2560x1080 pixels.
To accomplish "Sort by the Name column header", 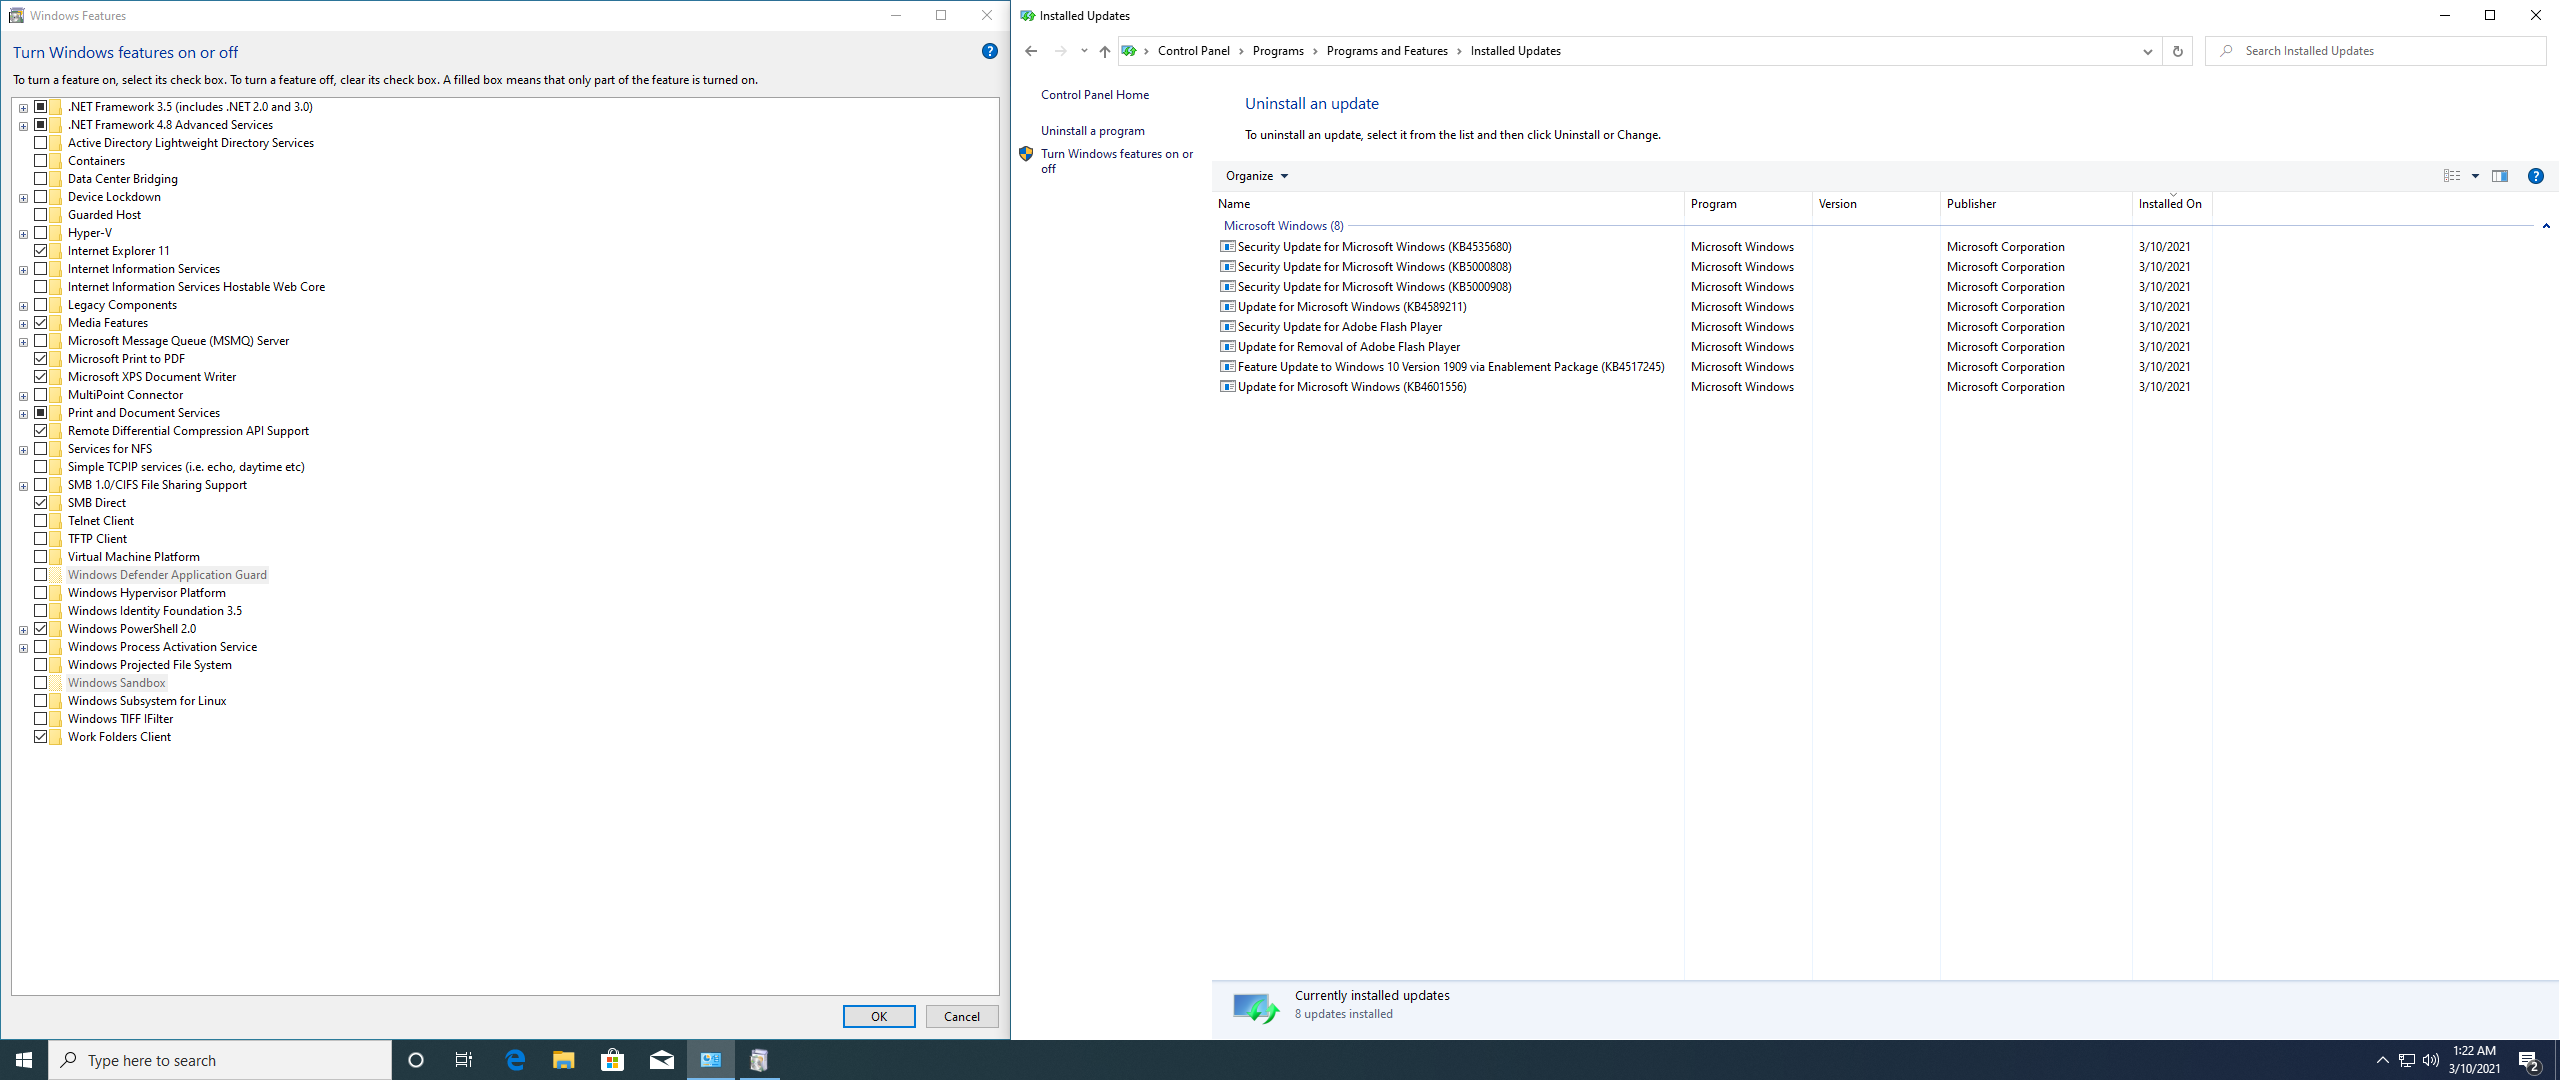I will (1449, 204).
